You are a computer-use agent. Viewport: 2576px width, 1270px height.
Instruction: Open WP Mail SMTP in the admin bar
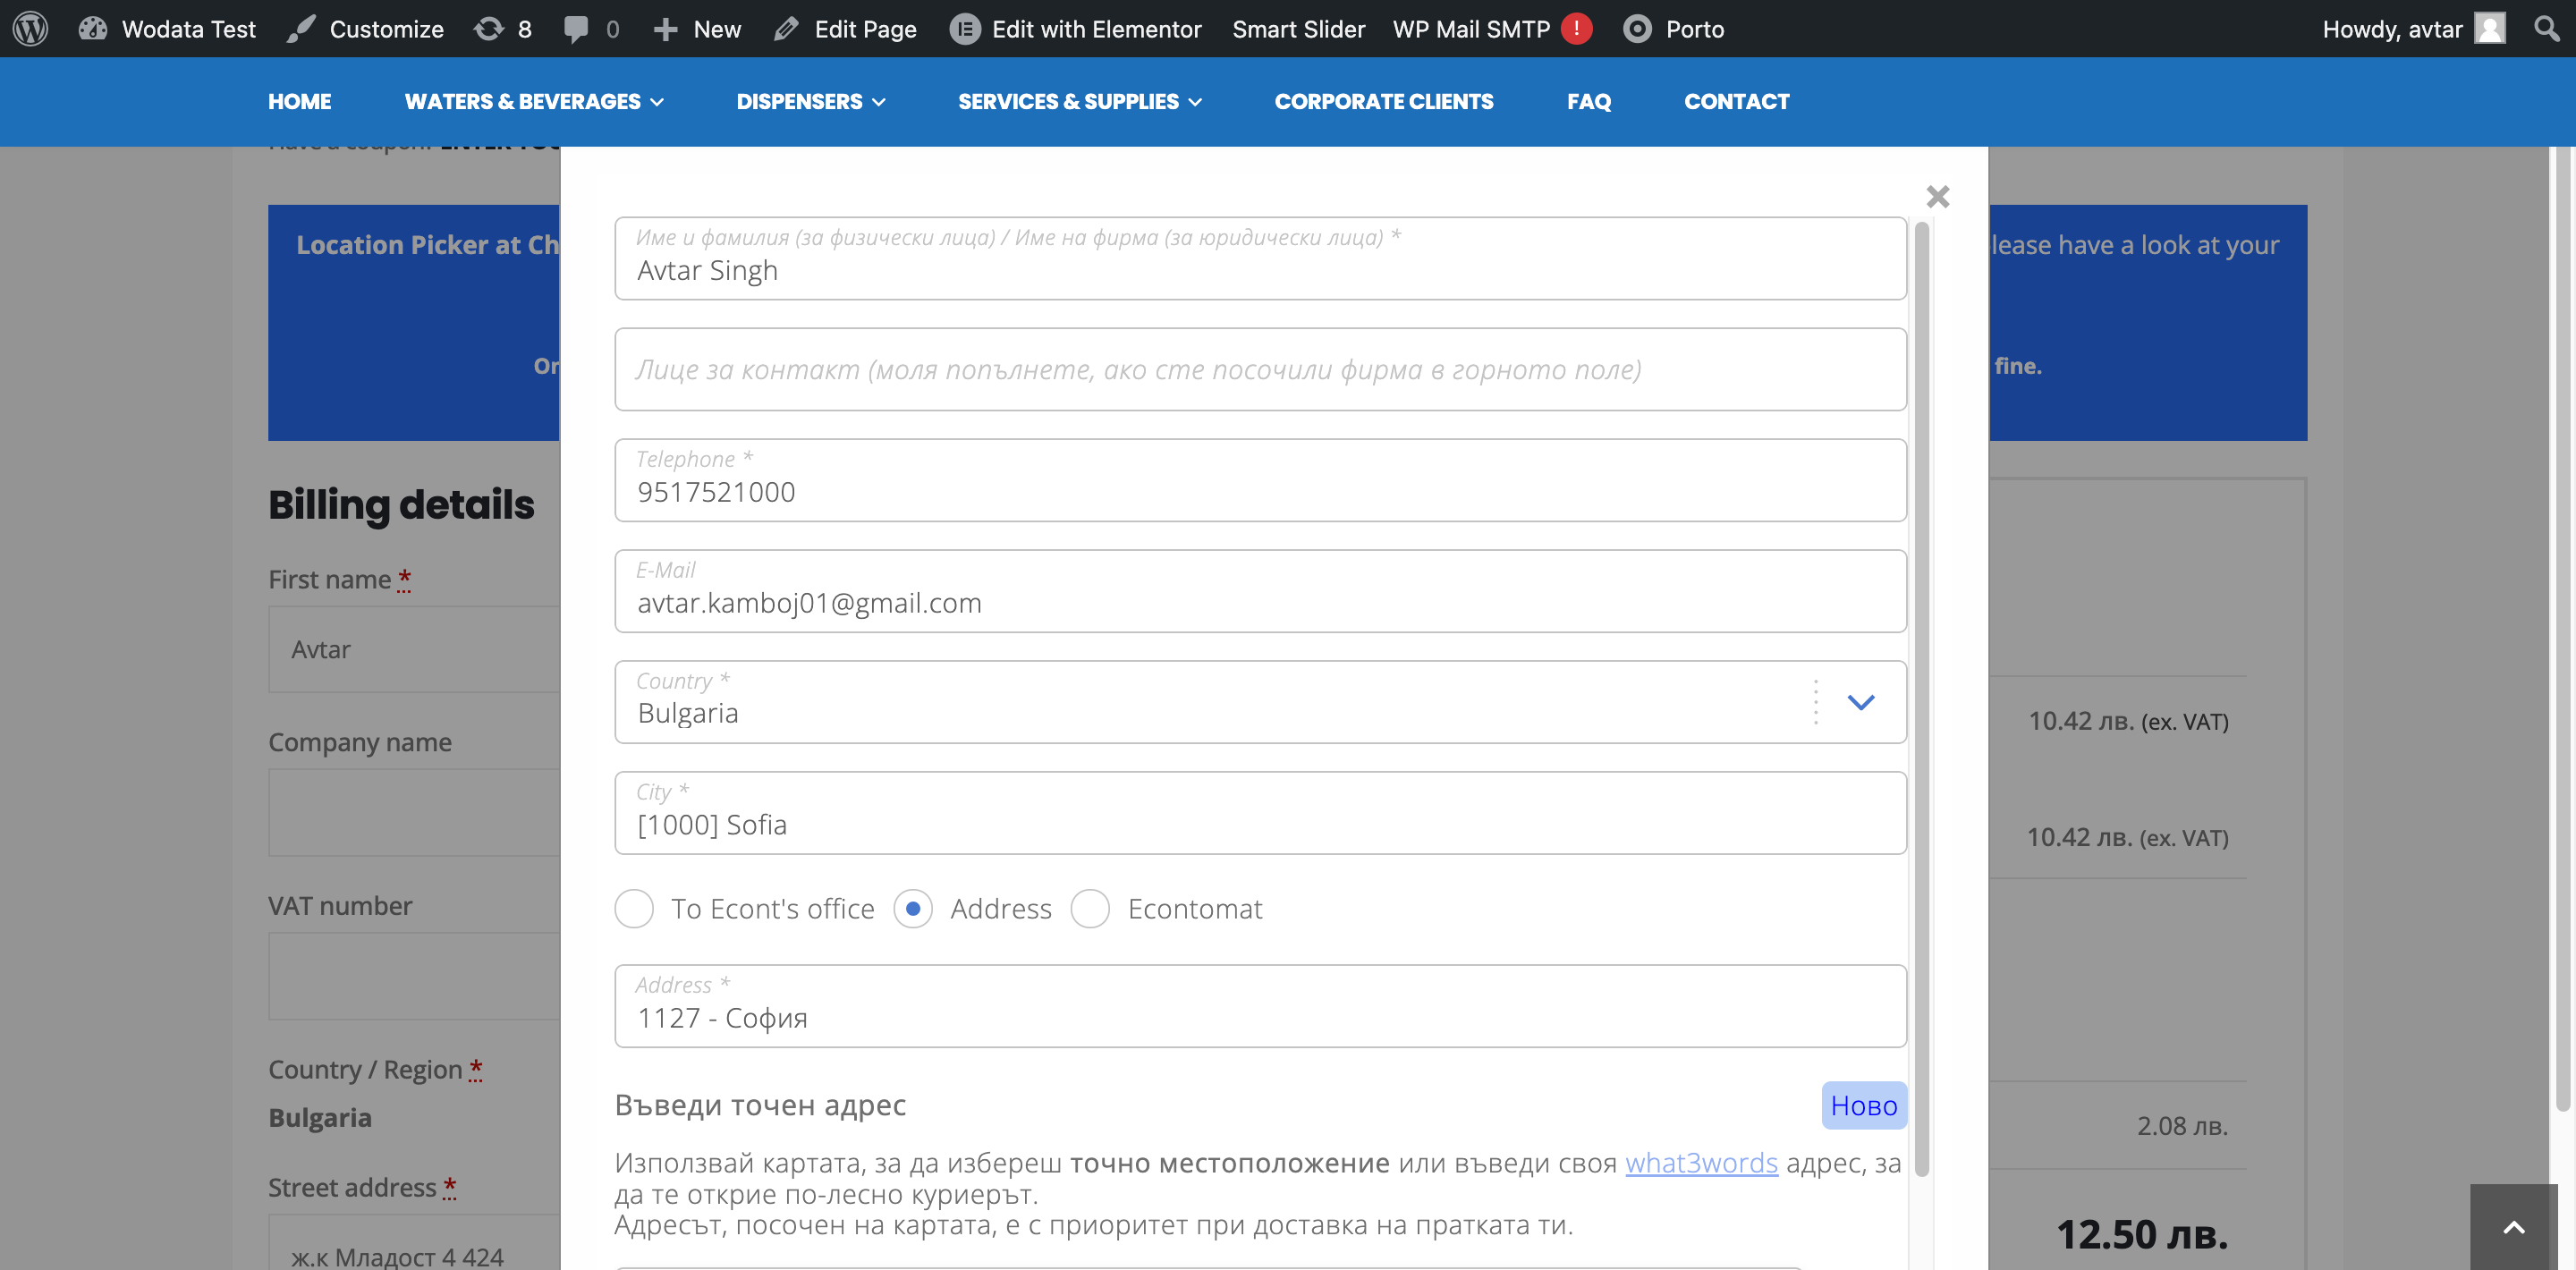pyautogui.click(x=1471, y=29)
